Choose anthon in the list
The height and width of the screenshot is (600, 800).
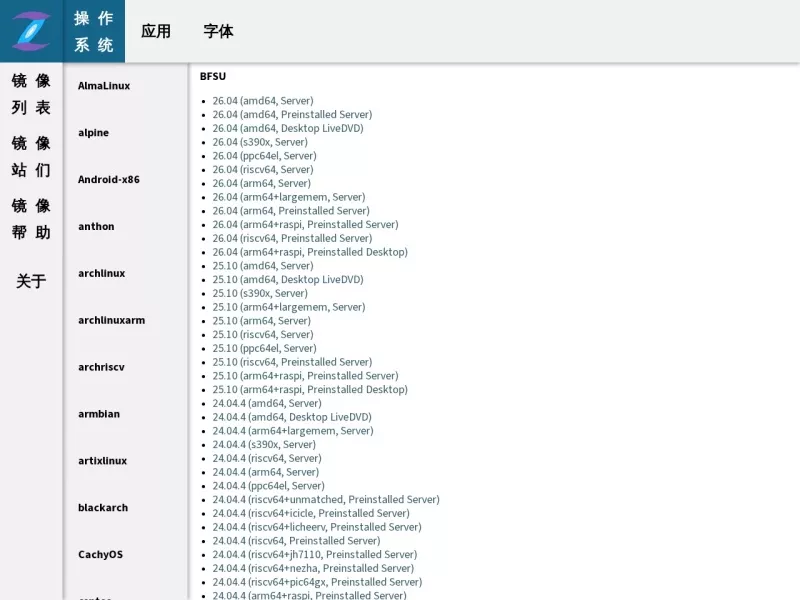[96, 227]
